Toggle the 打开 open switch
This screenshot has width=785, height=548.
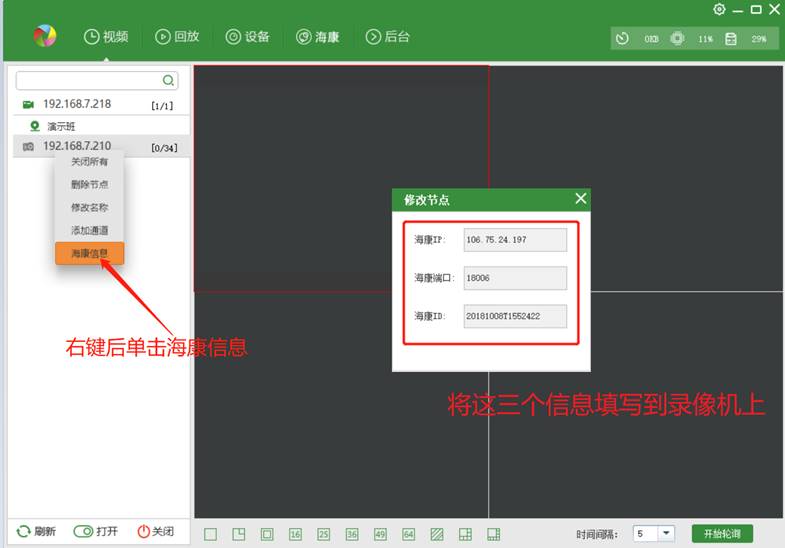pyautogui.click(x=96, y=532)
